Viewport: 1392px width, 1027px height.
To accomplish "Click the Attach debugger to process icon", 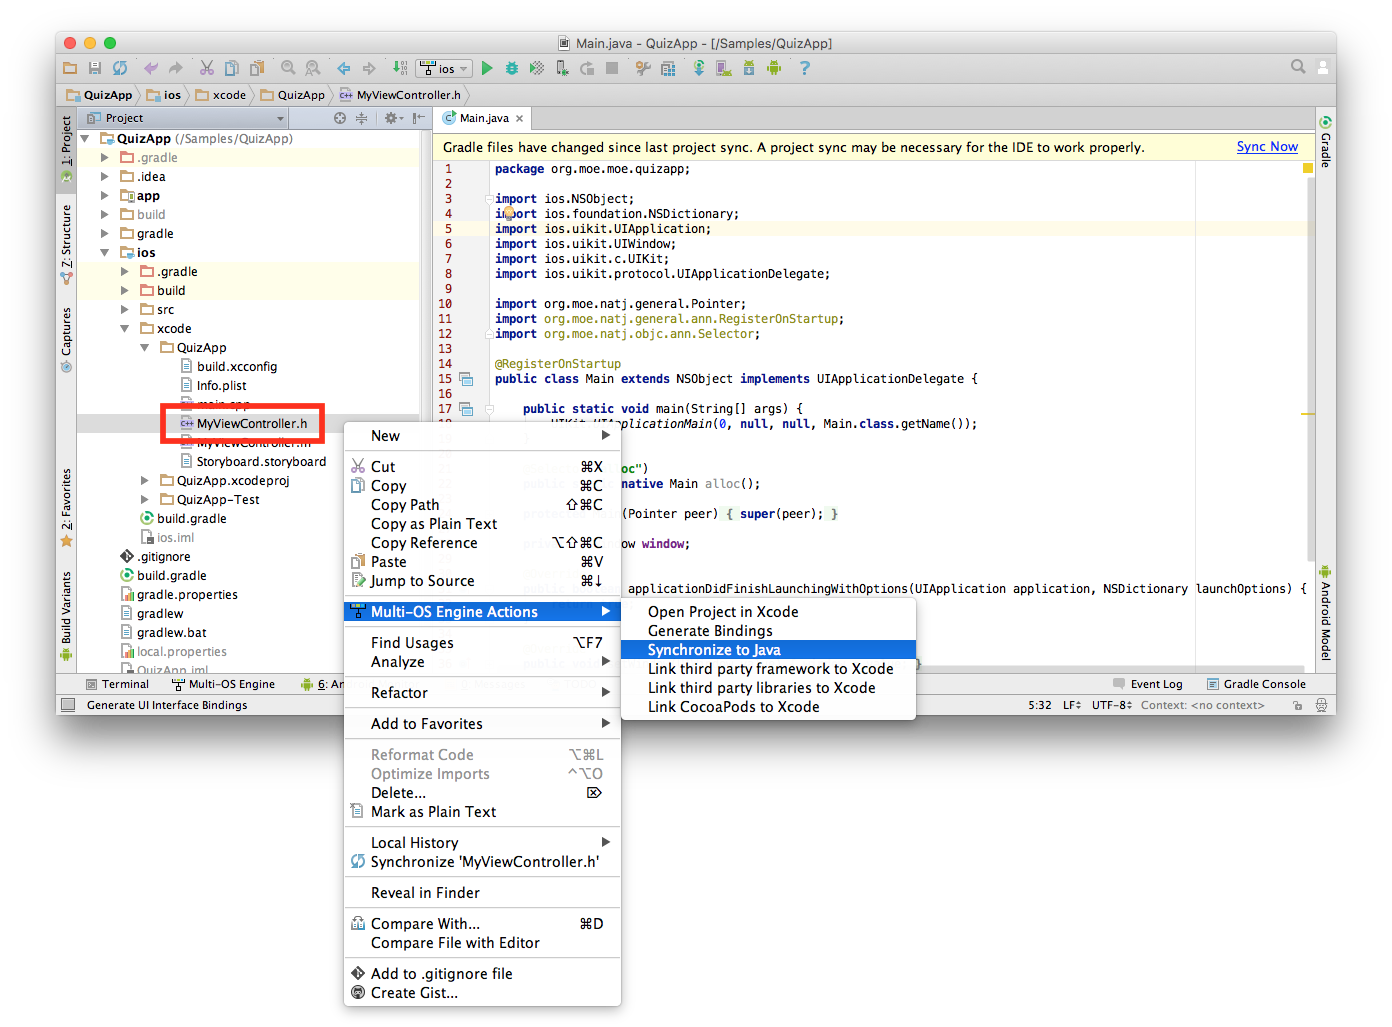I will [x=562, y=68].
